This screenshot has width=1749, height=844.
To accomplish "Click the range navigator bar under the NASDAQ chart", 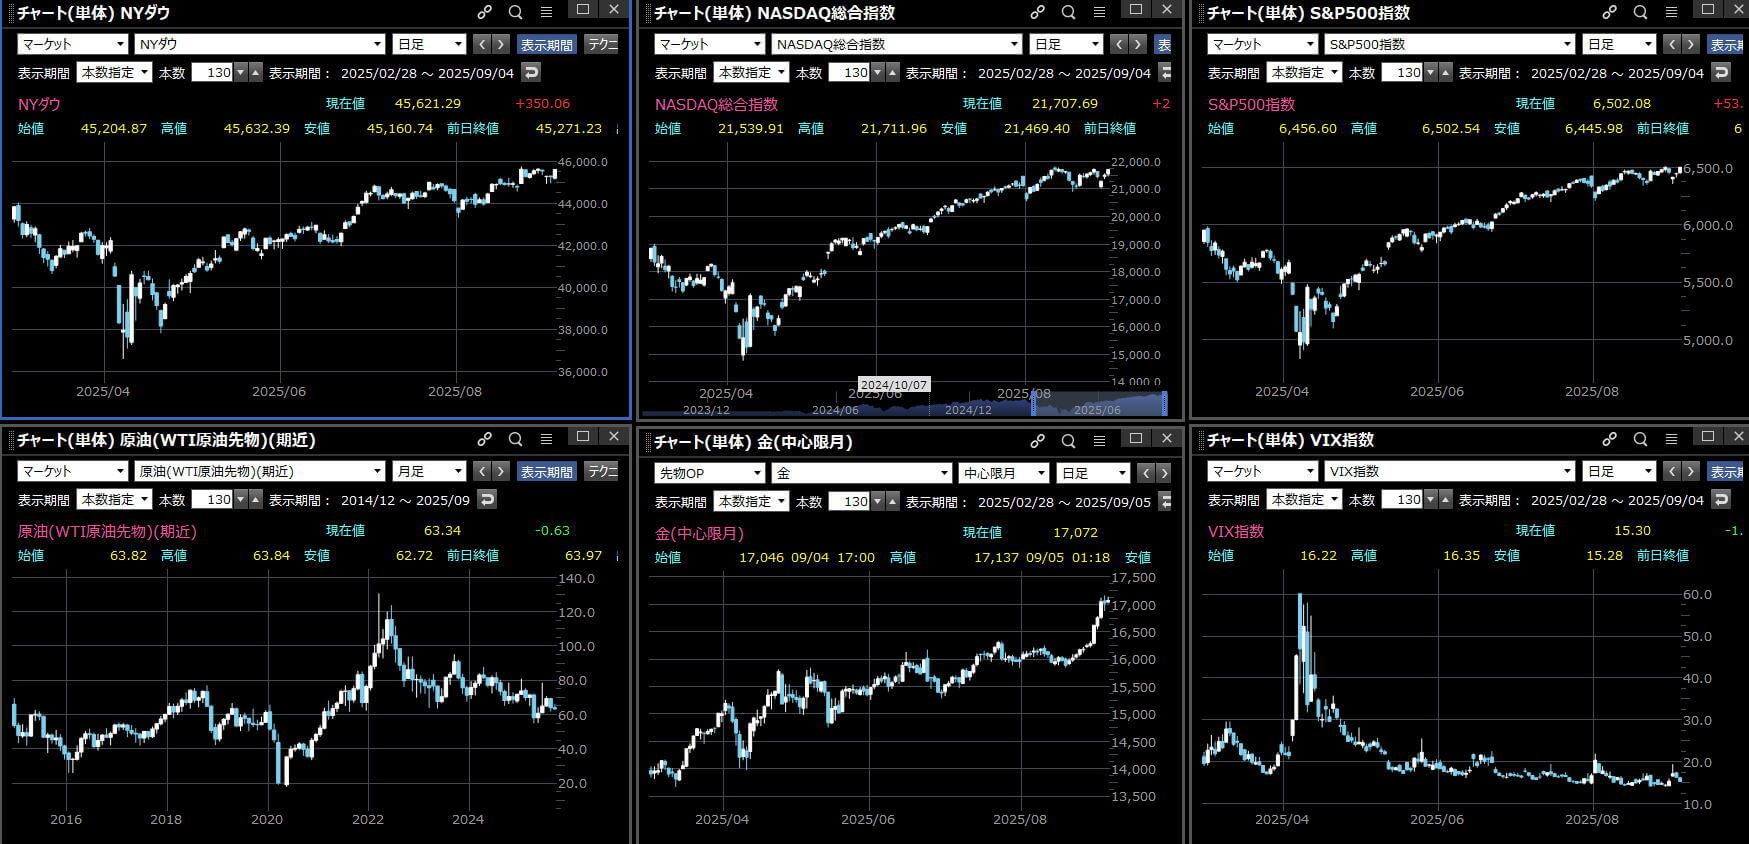I will [x=902, y=404].
